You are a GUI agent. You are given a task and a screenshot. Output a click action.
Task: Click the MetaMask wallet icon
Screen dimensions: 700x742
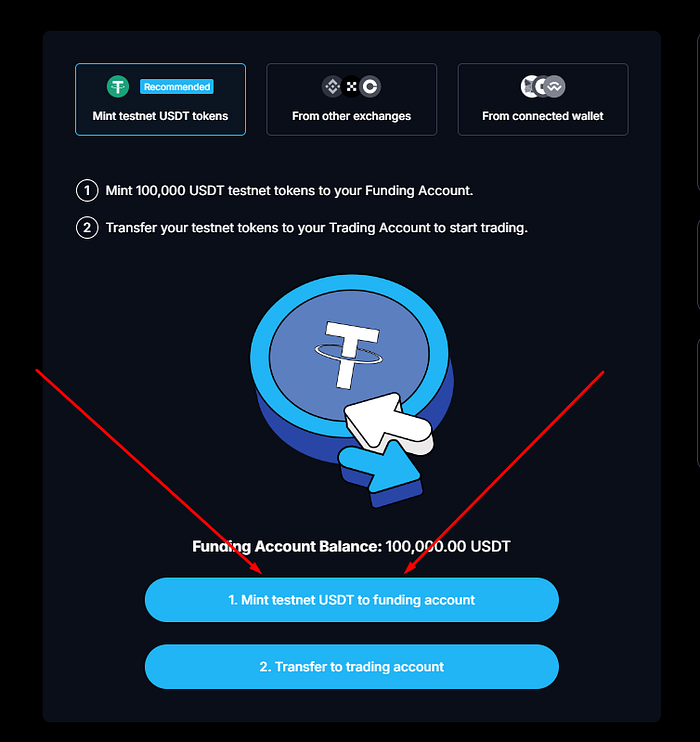[x=529, y=87]
